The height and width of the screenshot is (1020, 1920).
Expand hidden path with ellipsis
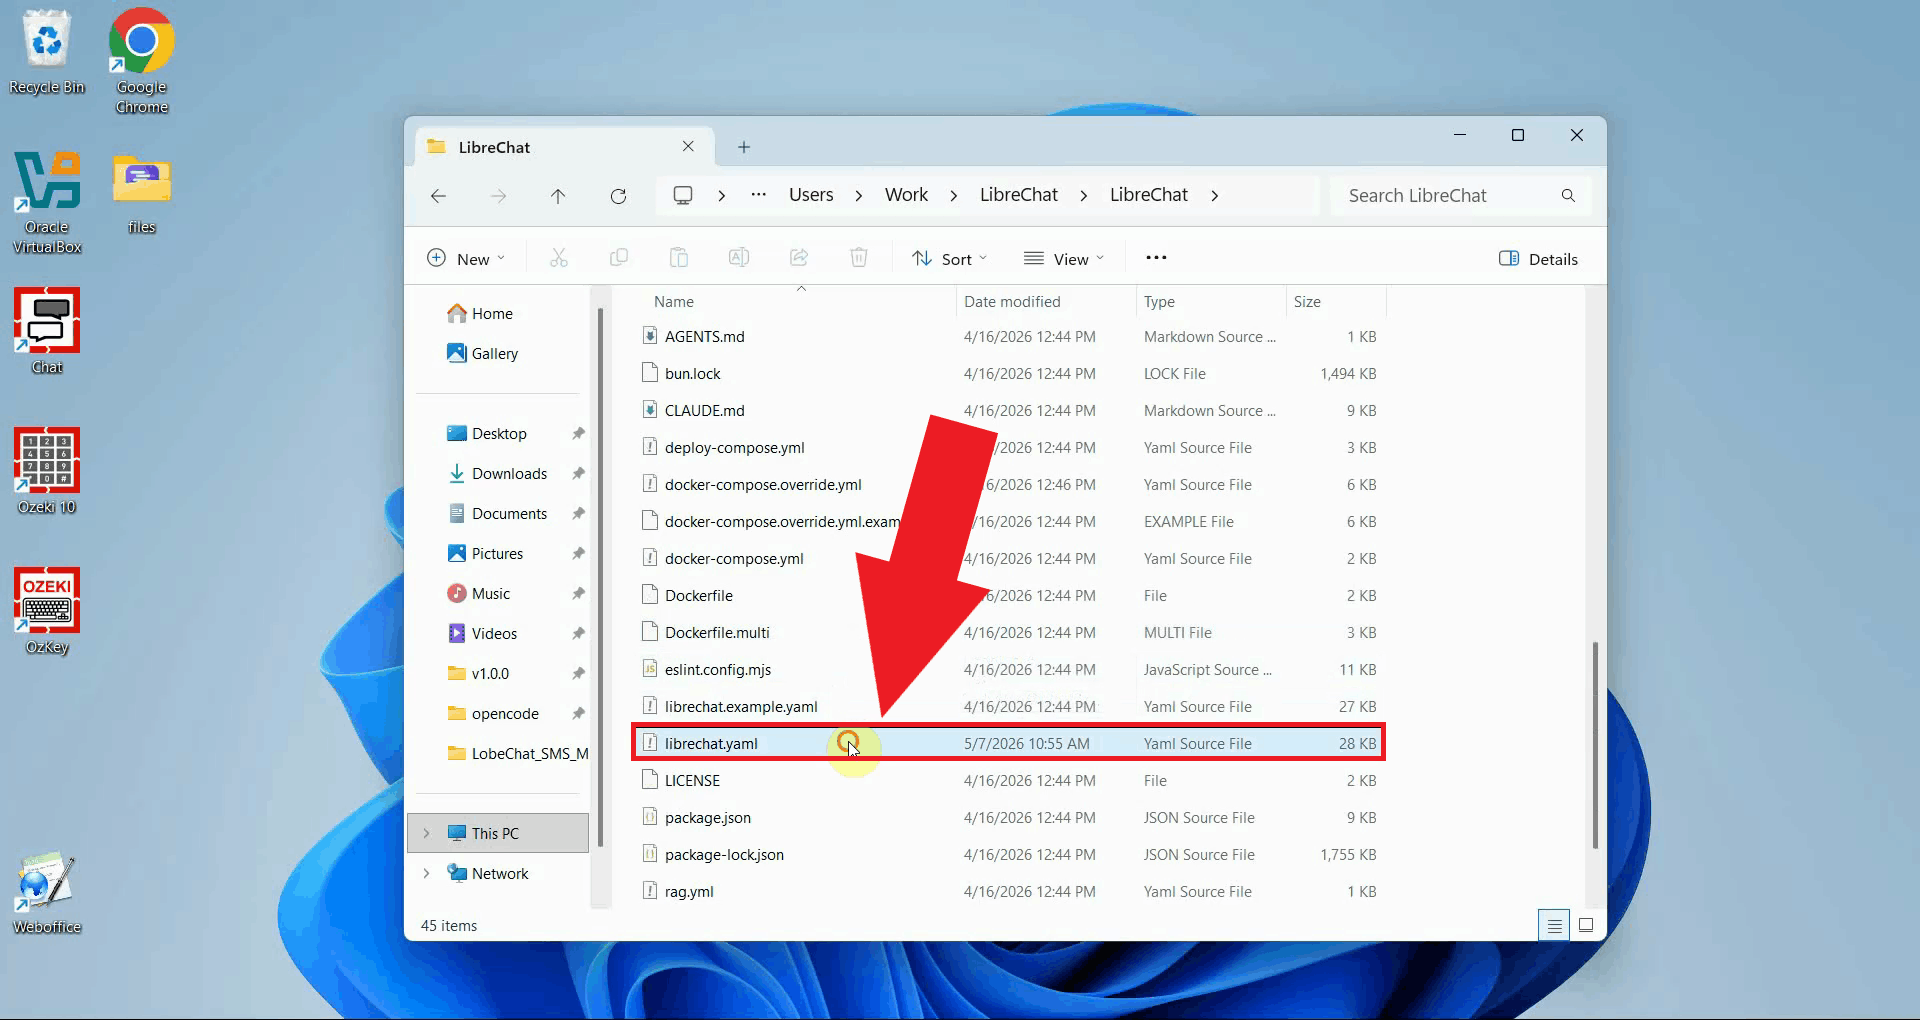click(759, 195)
